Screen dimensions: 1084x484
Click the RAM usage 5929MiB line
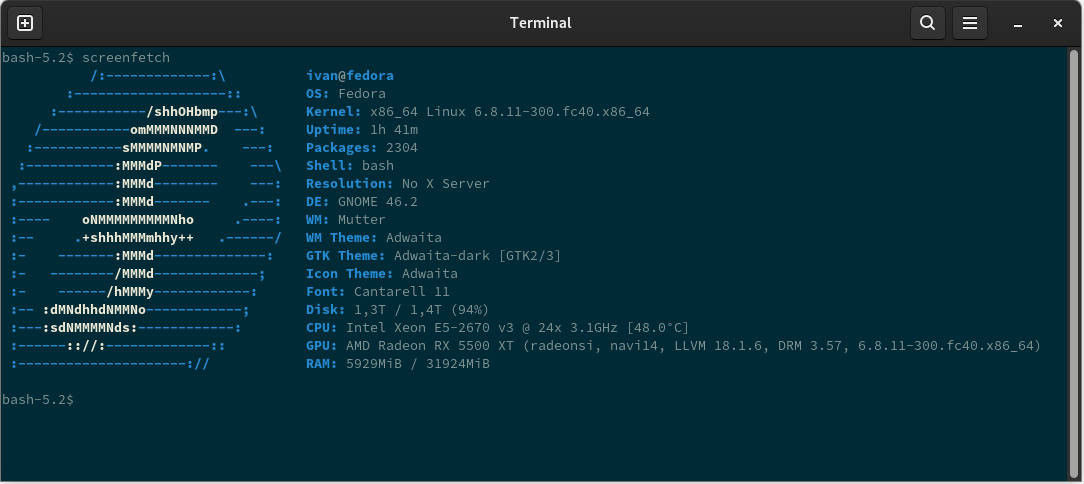coord(398,363)
